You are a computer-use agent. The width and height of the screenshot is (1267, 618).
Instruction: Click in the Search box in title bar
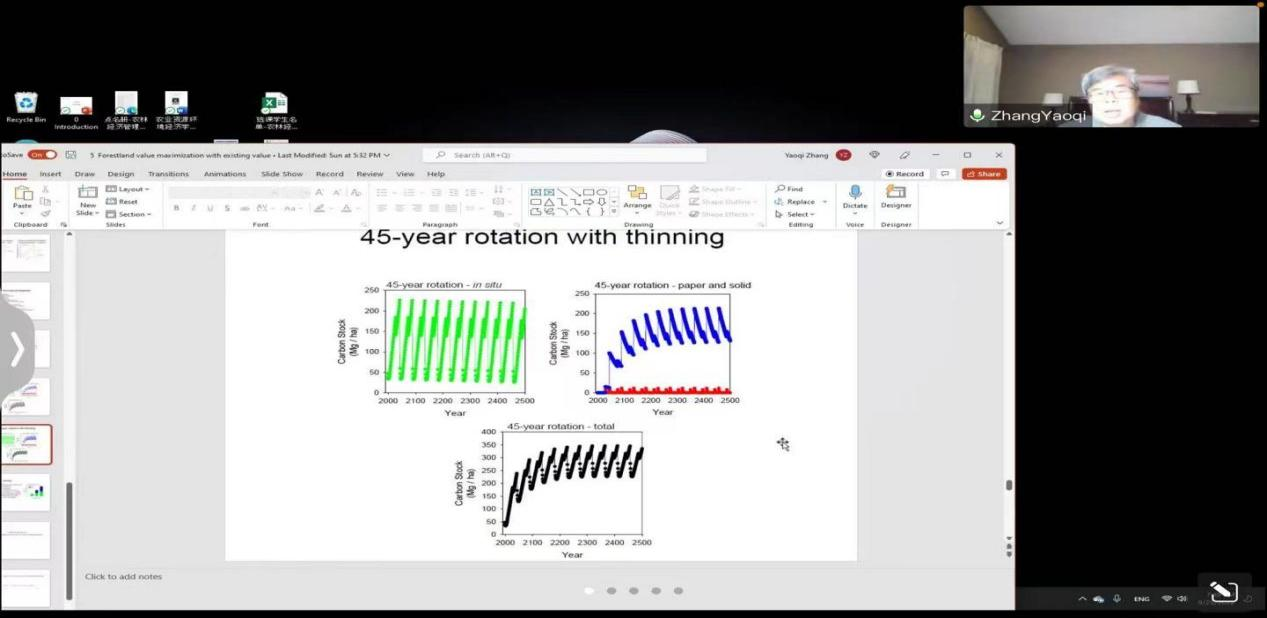pyautogui.click(x=565, y=155)
